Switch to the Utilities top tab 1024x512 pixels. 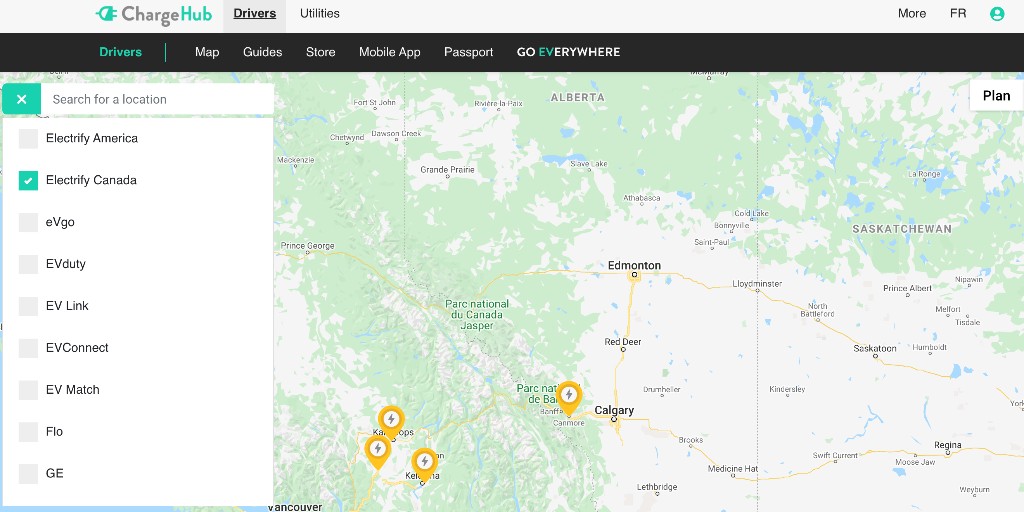[319, 14]
